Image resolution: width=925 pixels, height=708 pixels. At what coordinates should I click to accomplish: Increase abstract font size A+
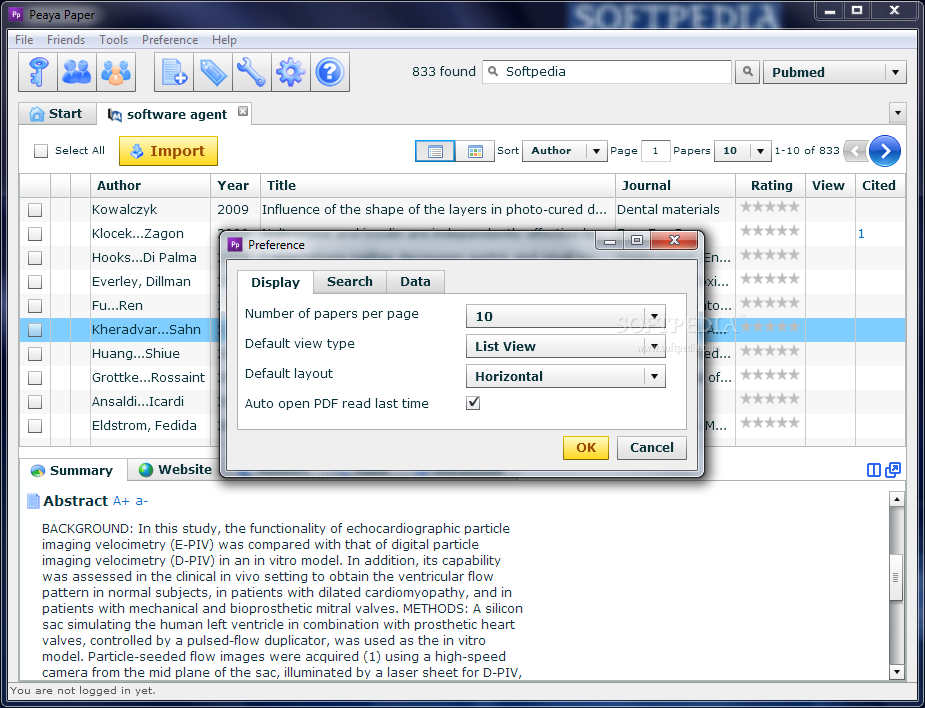pyautogui.click(x=121, y=501)
